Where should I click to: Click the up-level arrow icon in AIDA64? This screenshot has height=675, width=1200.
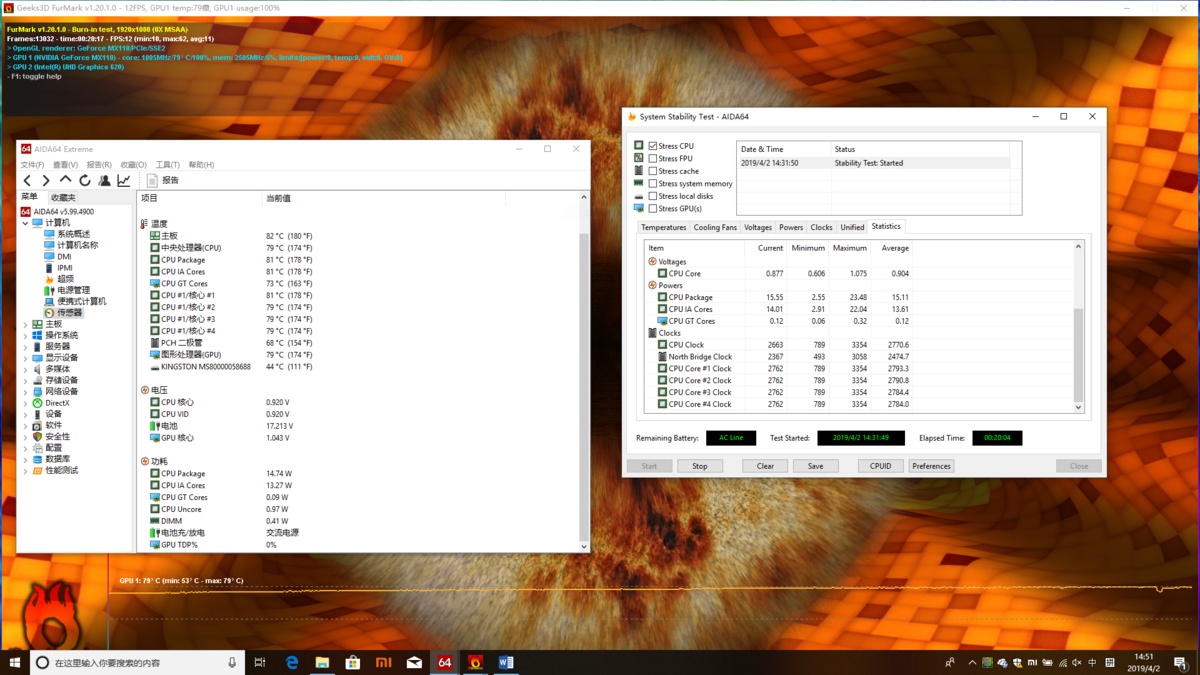65,181
